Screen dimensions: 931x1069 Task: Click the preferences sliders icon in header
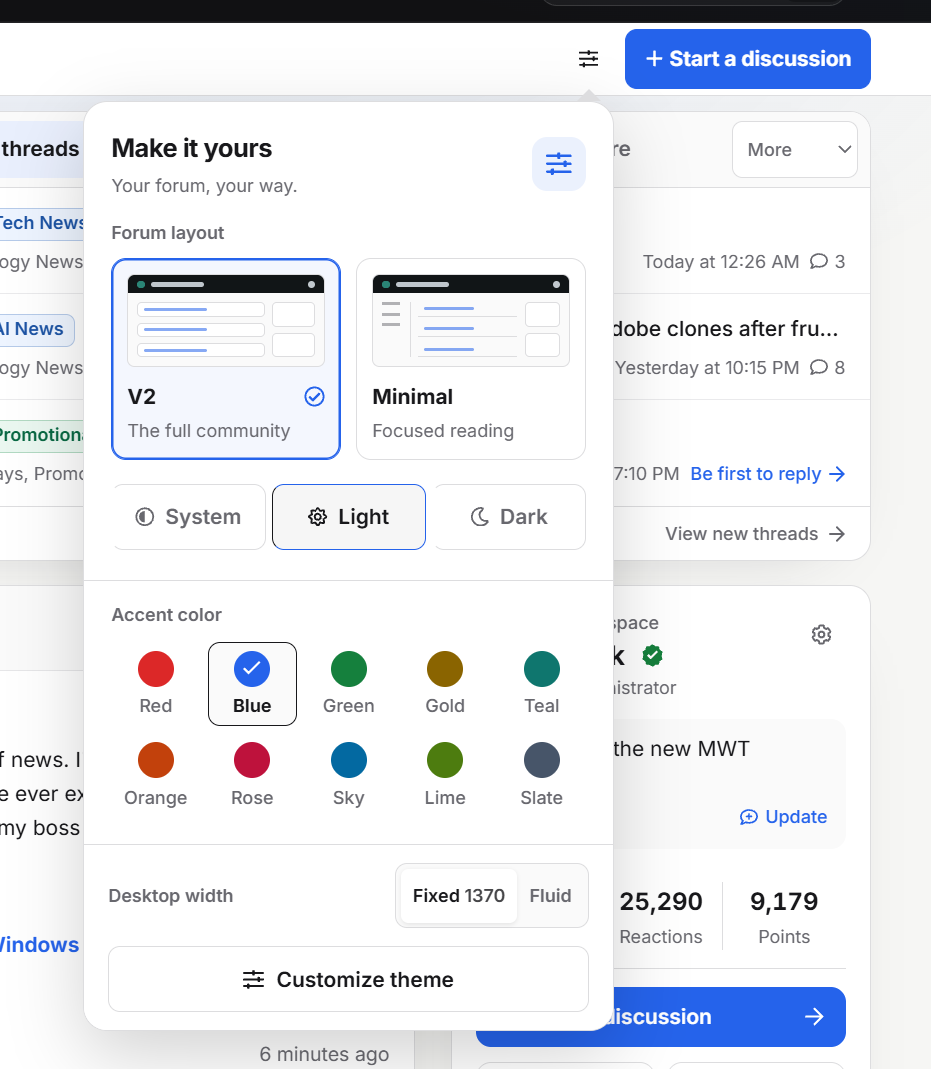[588, 59]
